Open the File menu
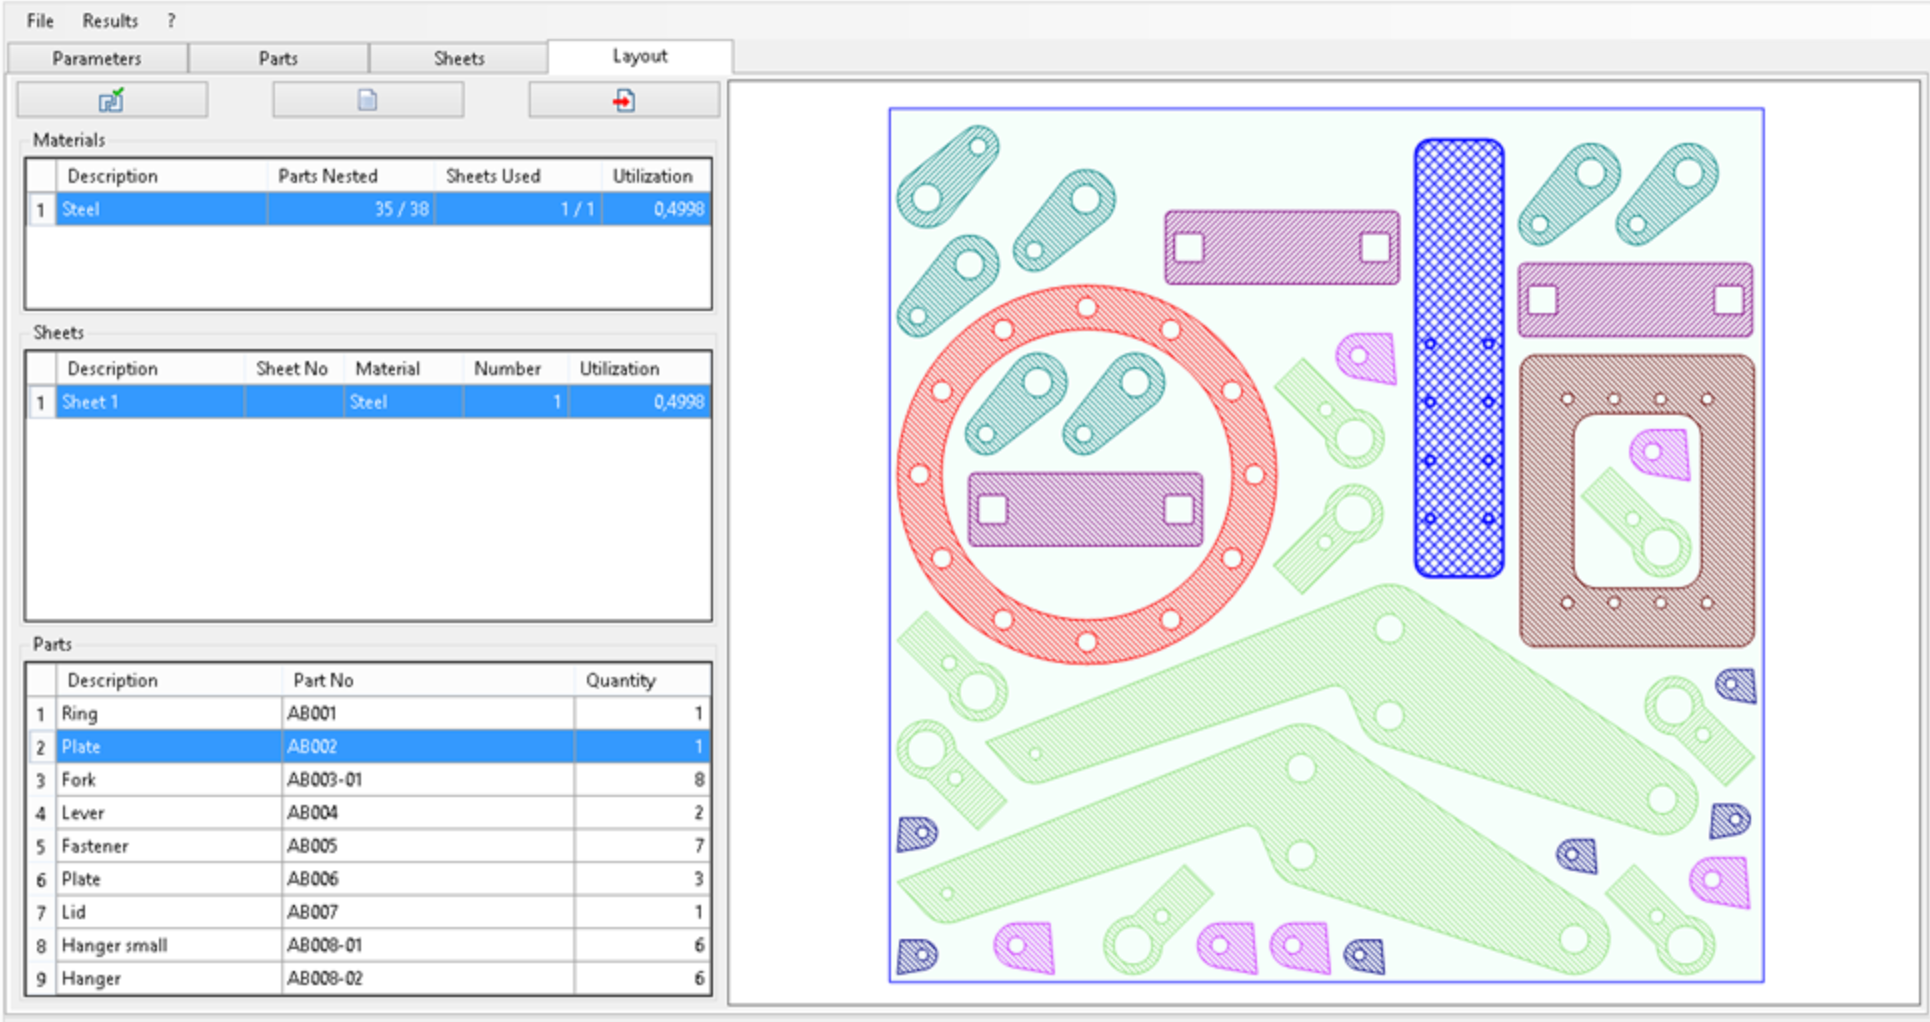 coord(40,20)
